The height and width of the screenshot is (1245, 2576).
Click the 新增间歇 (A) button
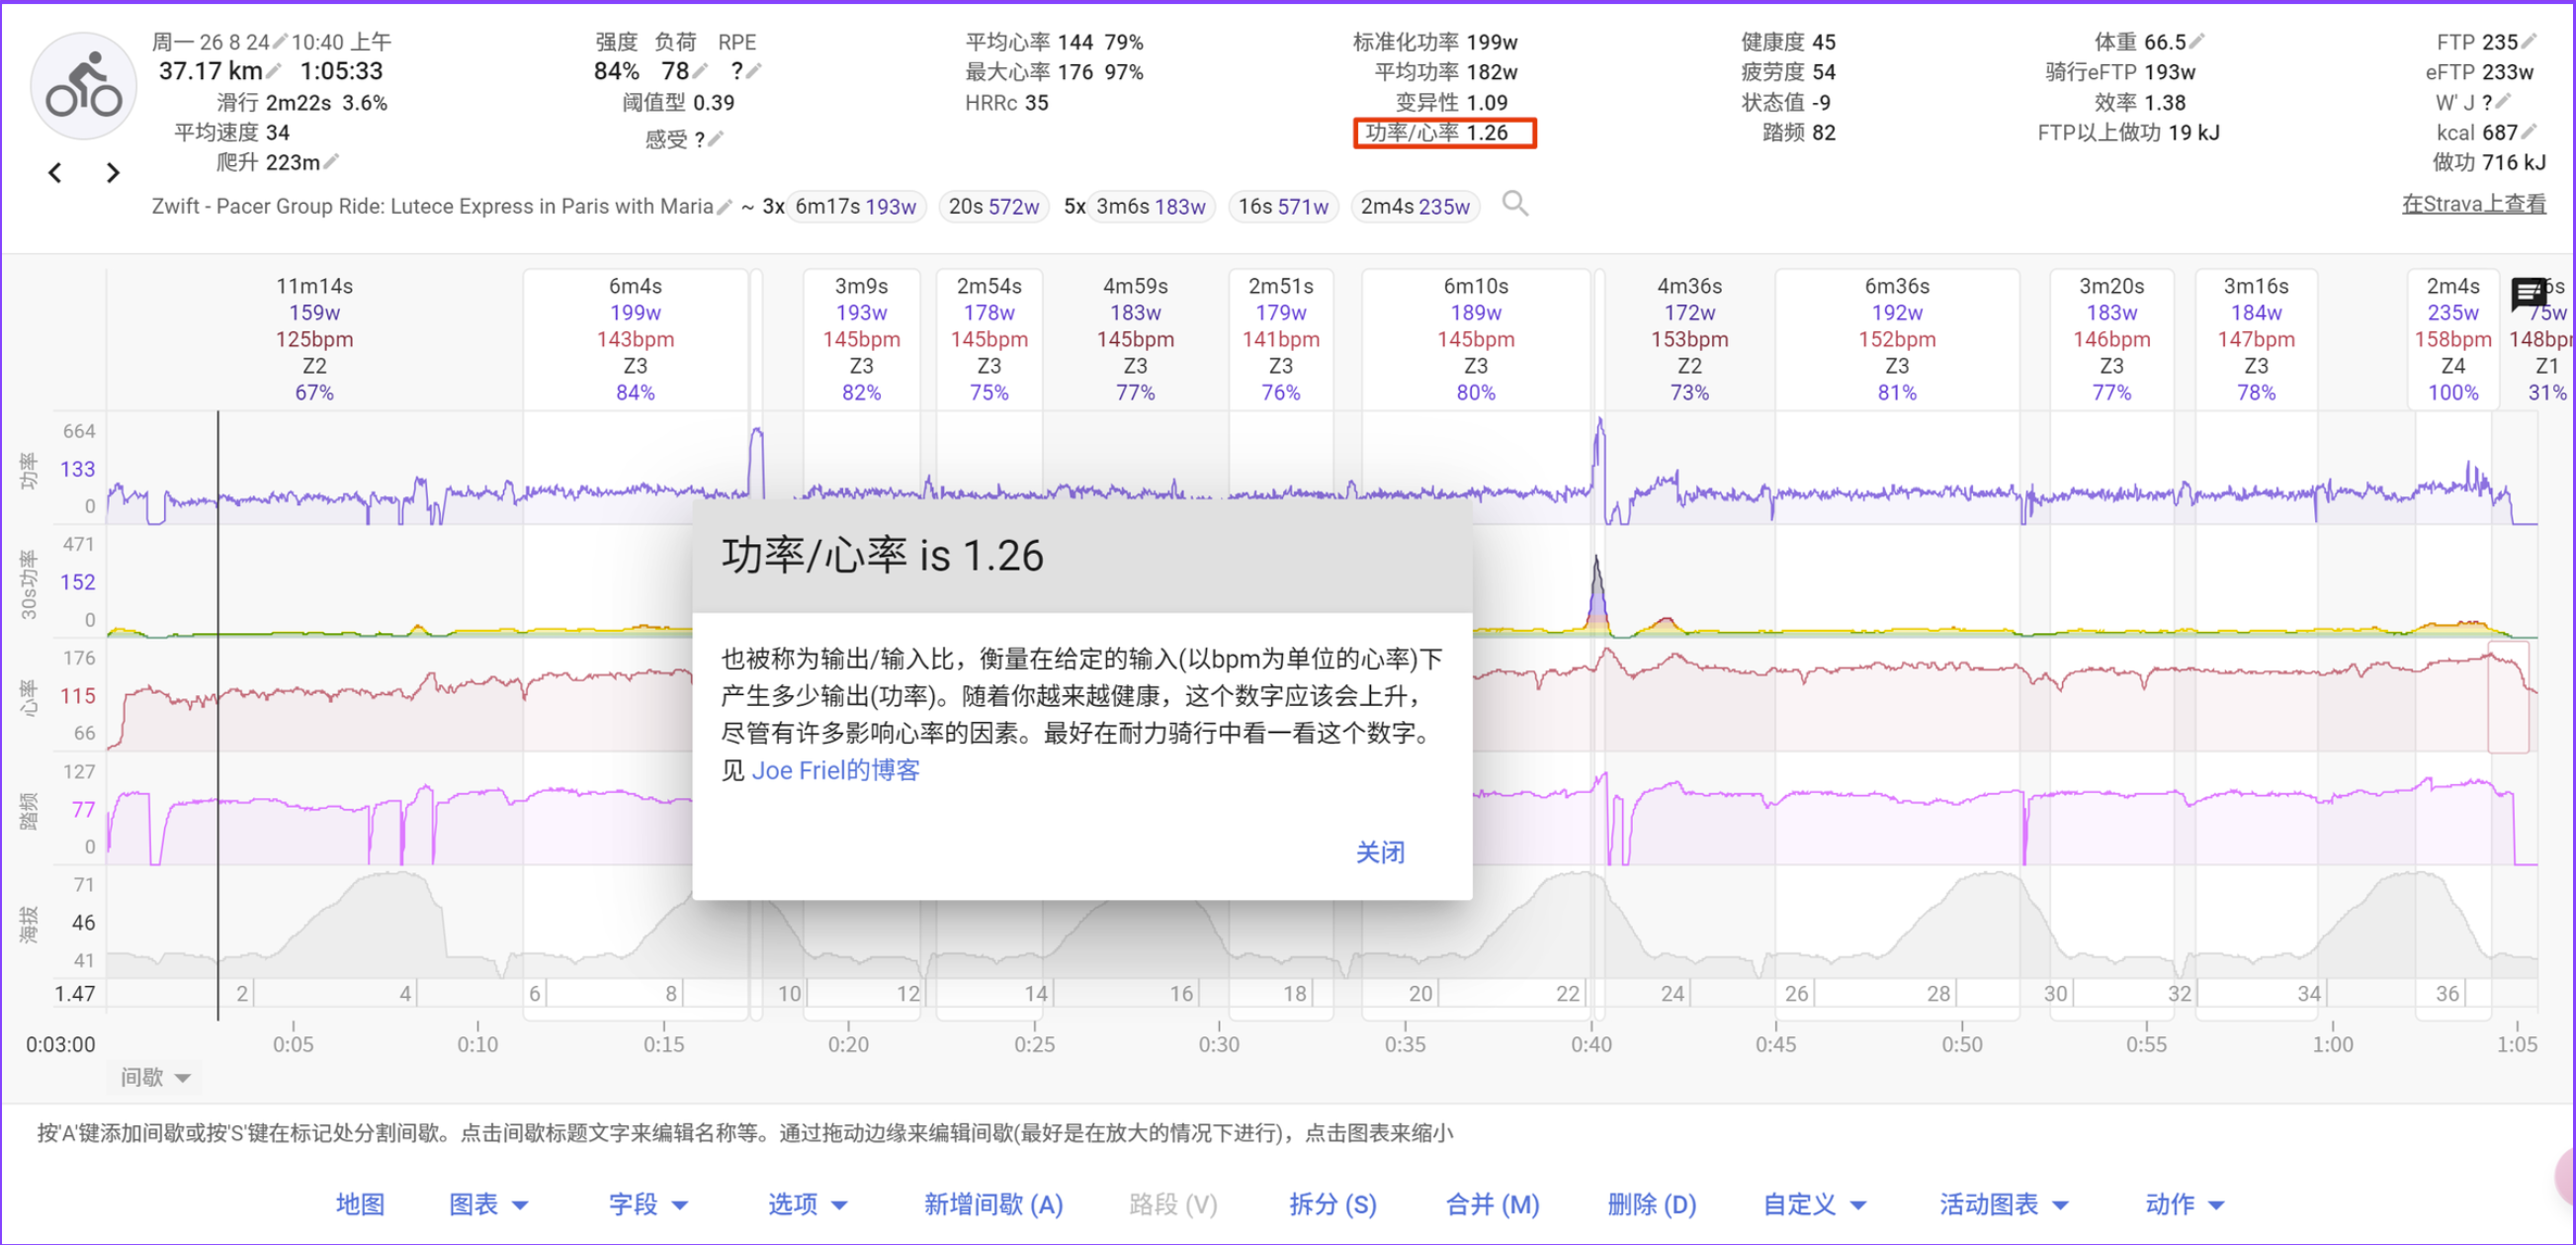(x=993, y=1204)
